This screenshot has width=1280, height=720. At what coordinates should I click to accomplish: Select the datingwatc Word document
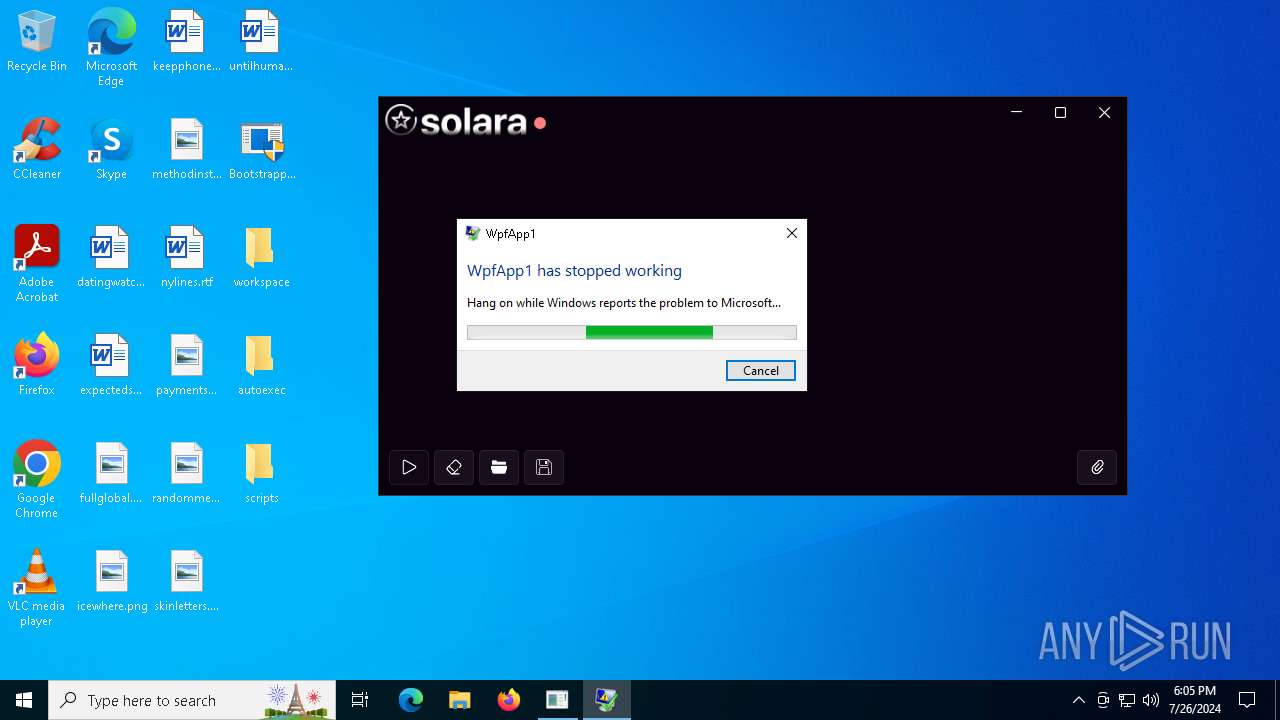coord(111,258)
